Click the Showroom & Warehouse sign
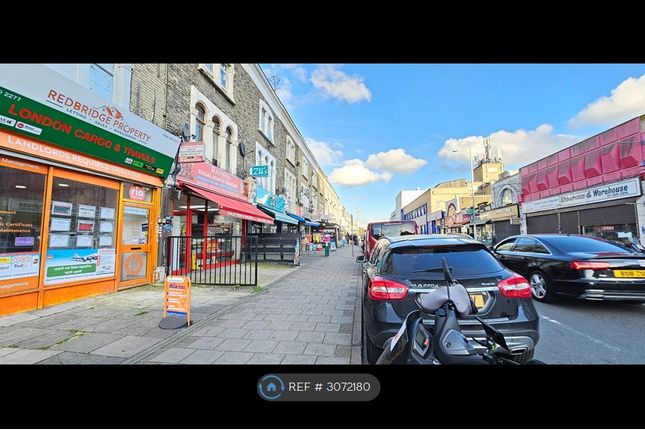 (x=582, y=196)
